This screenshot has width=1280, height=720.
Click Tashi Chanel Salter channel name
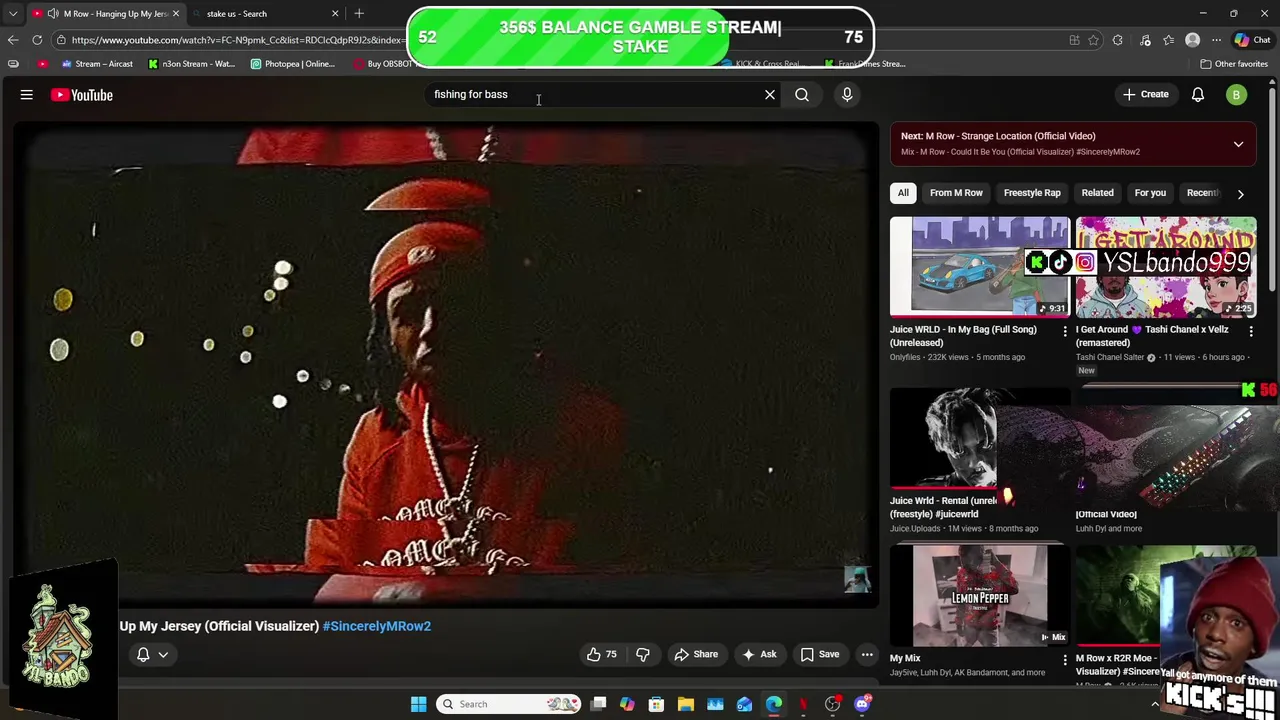click(x=1110, y=357)
